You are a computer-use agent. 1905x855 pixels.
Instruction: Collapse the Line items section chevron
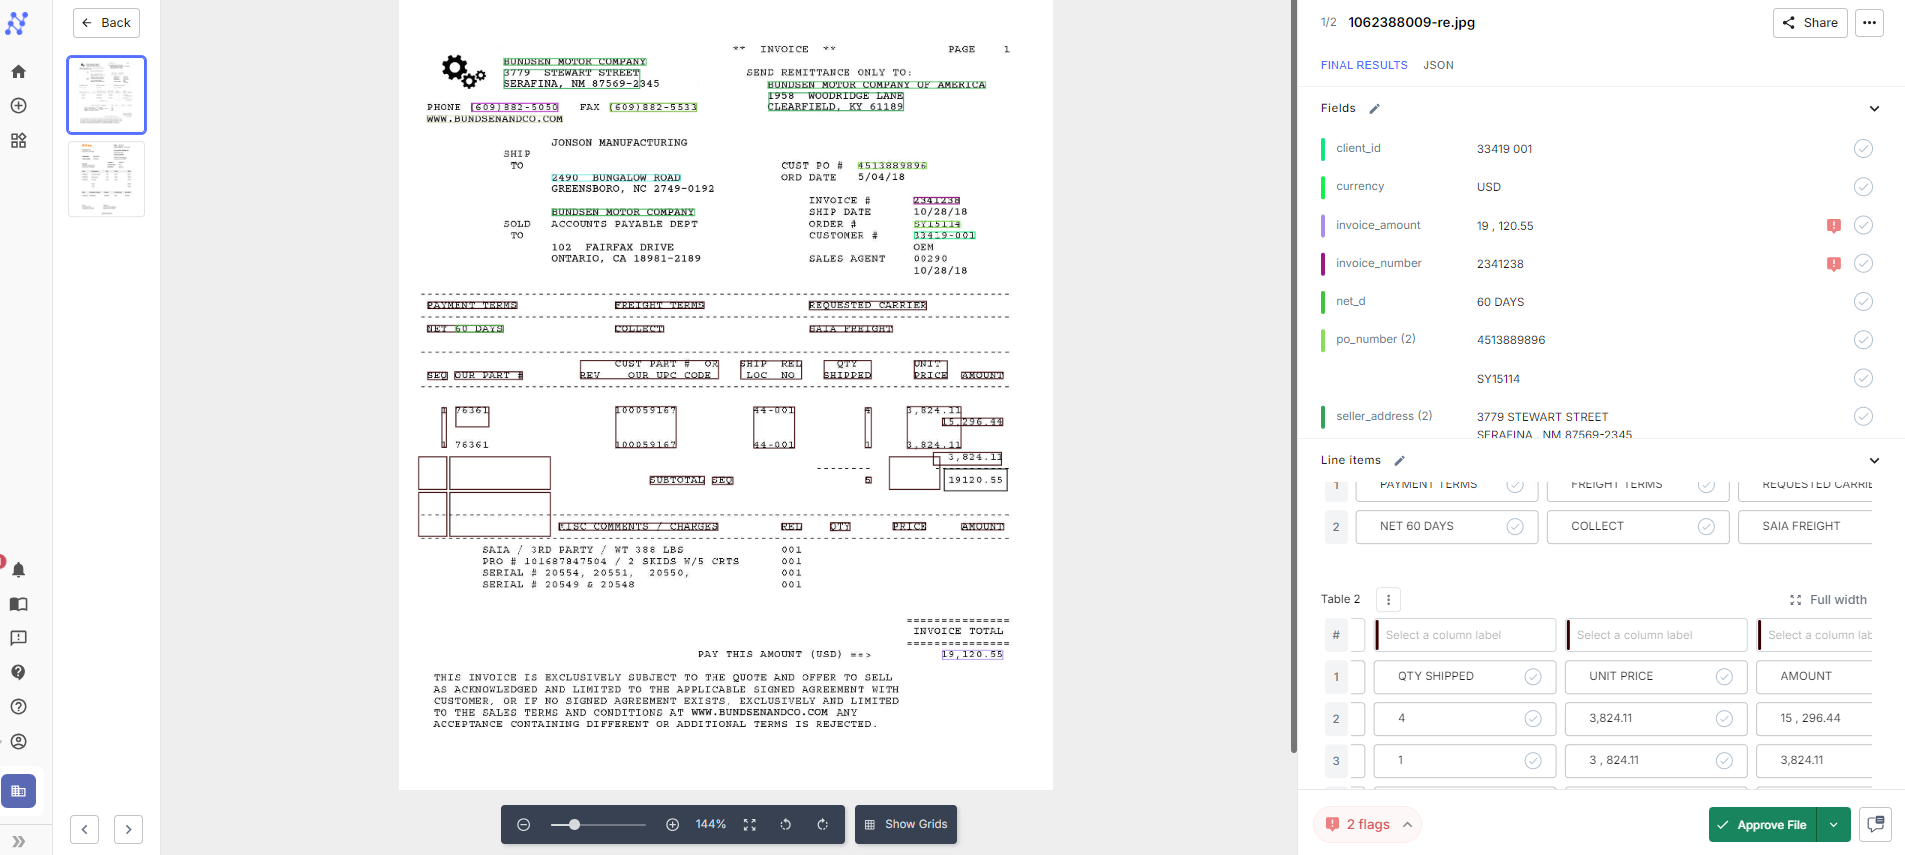point(1874,460)
